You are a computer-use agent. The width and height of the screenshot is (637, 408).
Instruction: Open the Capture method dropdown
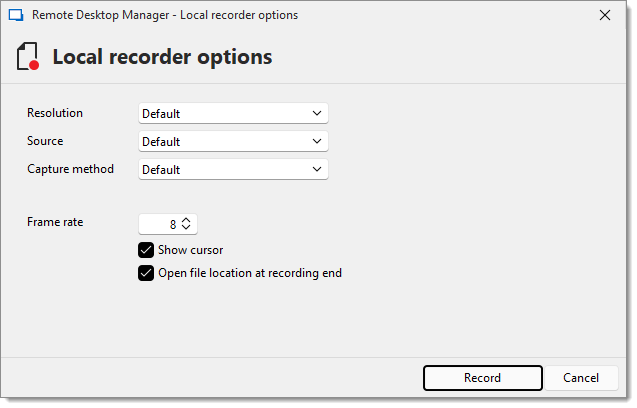233,169
